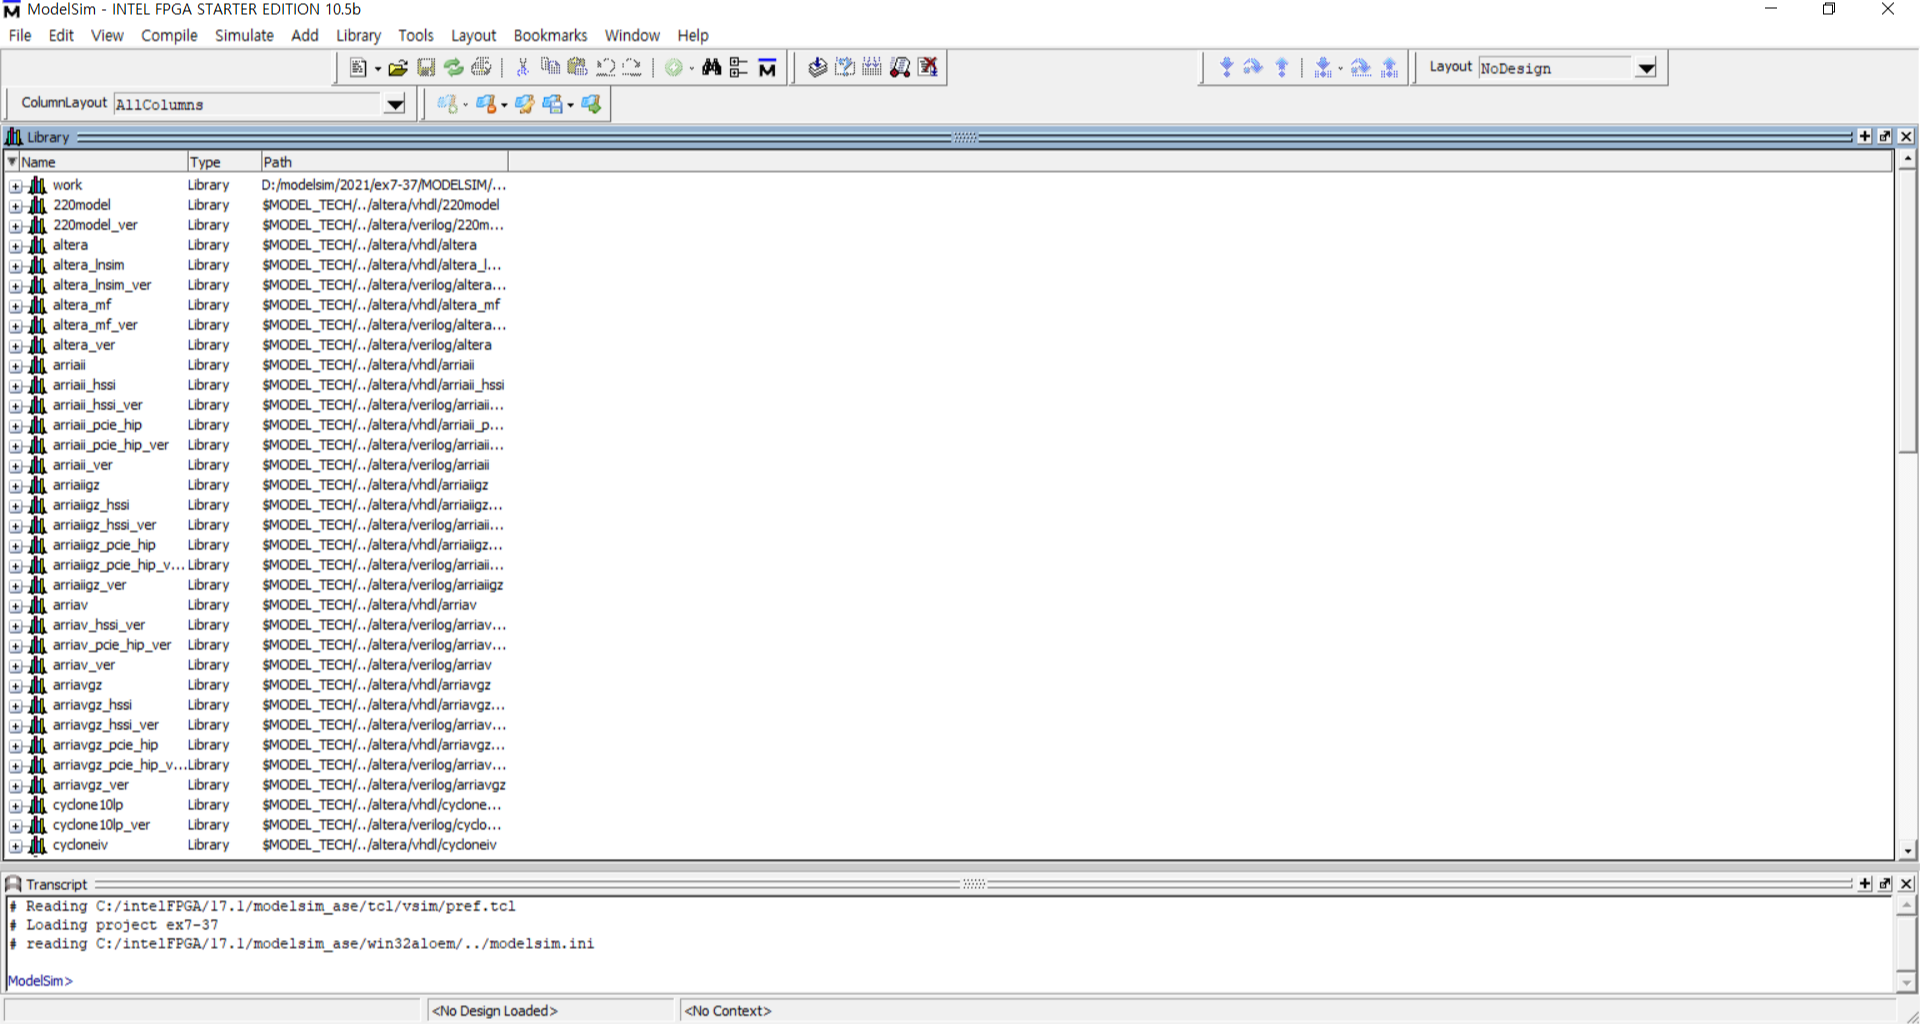The image size is (1920, 1024).
Task: Click the Copy toolbar icon
Action: tap(550, 67)
